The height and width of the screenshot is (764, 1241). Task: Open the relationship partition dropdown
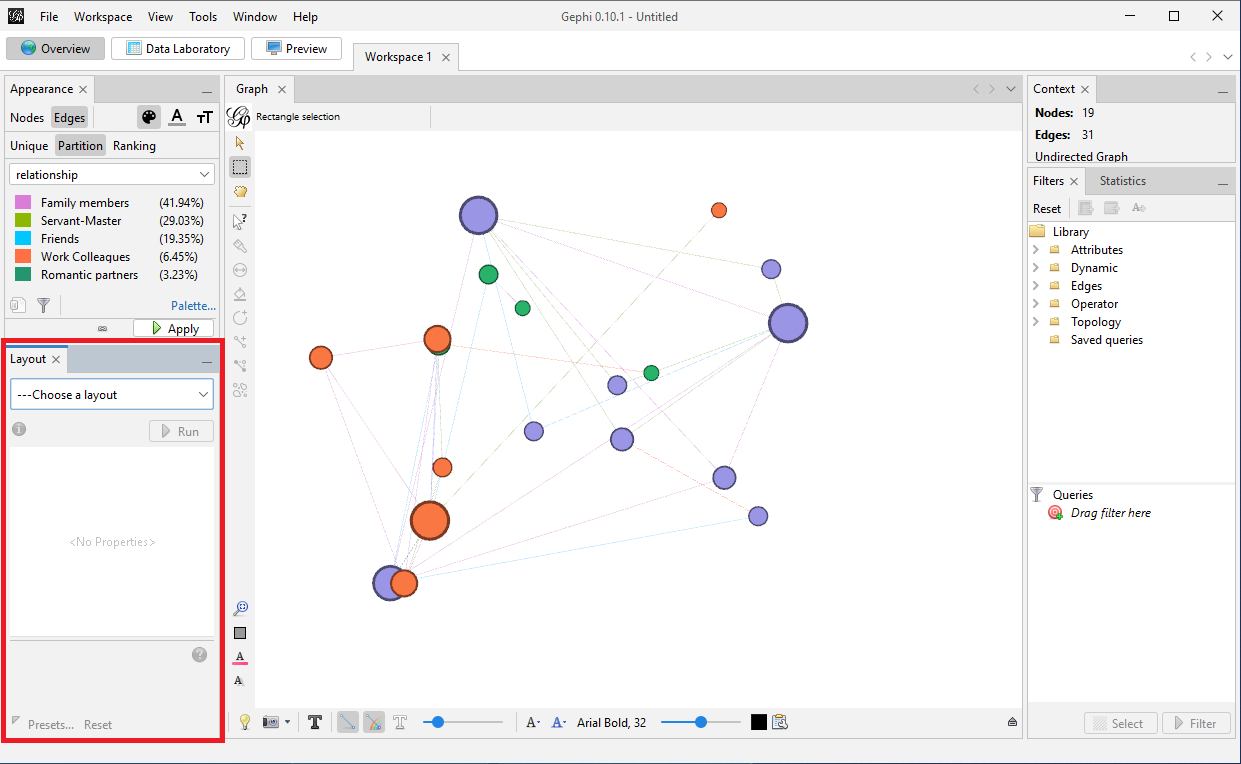pyautogui.click(x=111, y=173)
